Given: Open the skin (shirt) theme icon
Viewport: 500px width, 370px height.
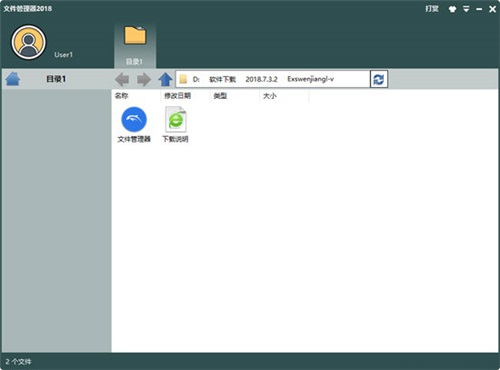Looking at the screenshot, I should pyautogui.click(x=452, y=9).
